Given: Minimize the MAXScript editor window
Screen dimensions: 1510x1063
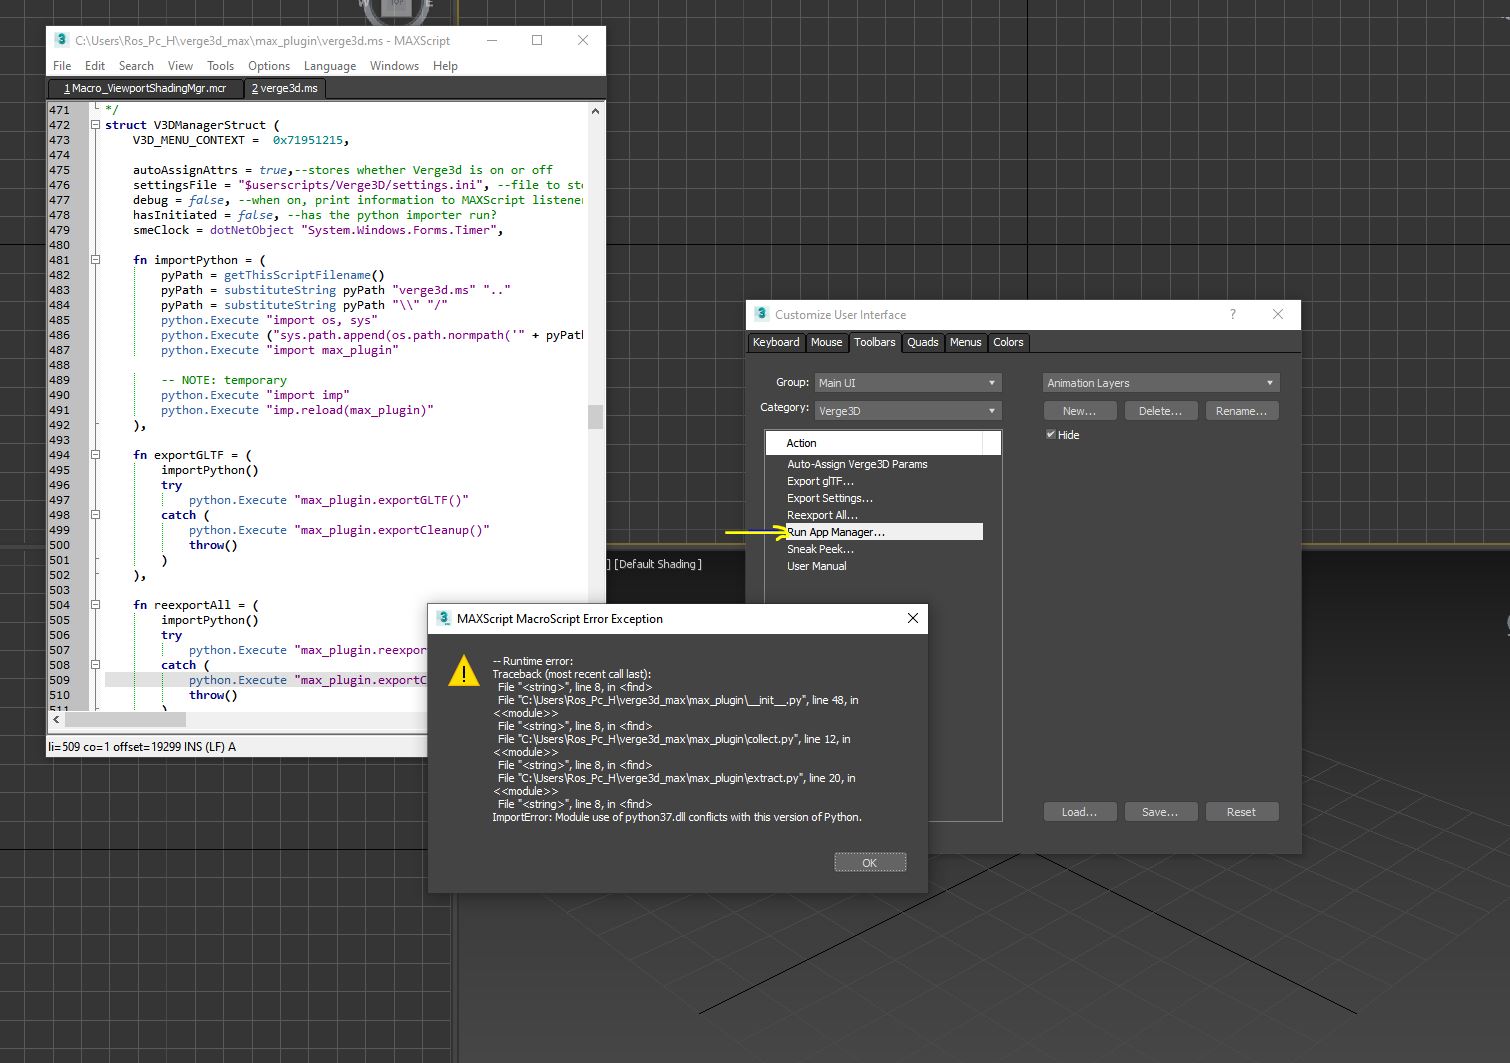Looking at the screenshot, I should (492, 40).
